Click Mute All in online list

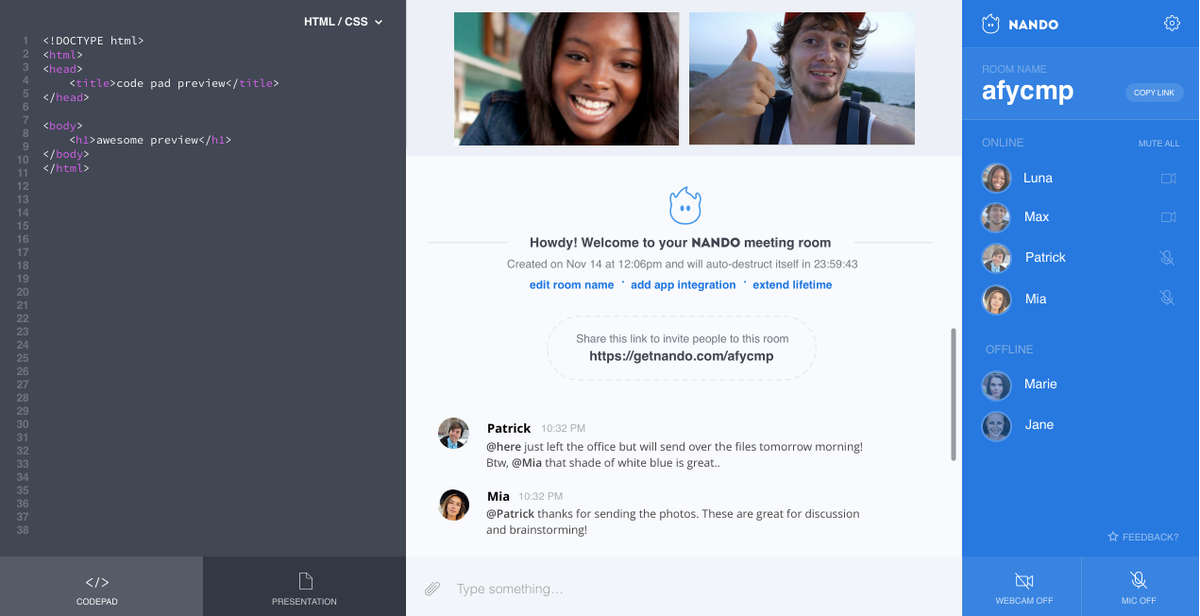pos(1158,143)
